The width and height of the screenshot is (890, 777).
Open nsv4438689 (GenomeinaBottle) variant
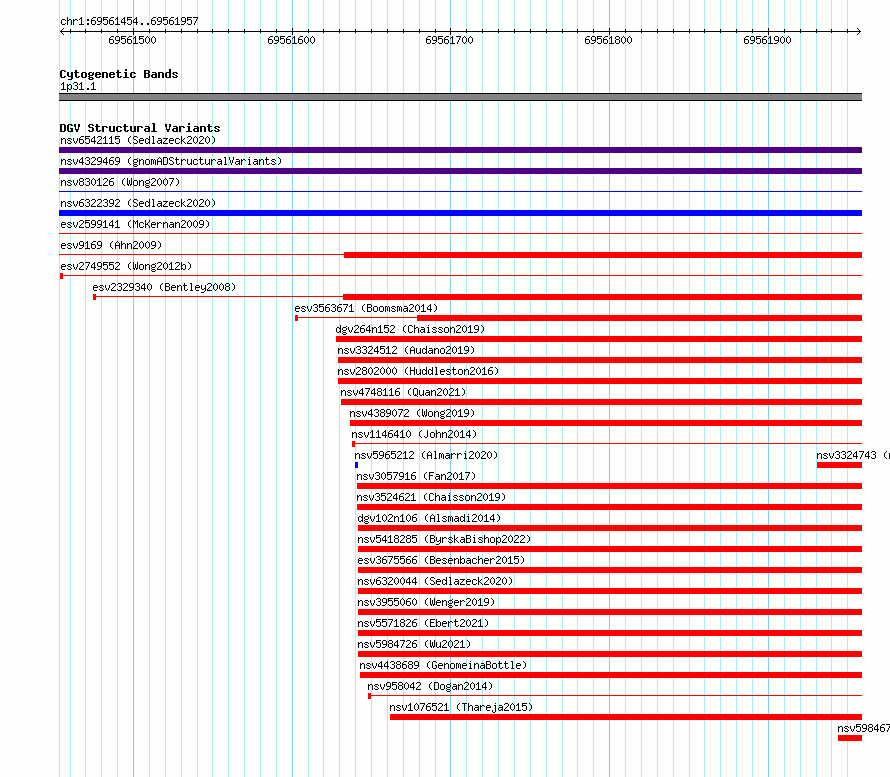(x=443, y=665)
